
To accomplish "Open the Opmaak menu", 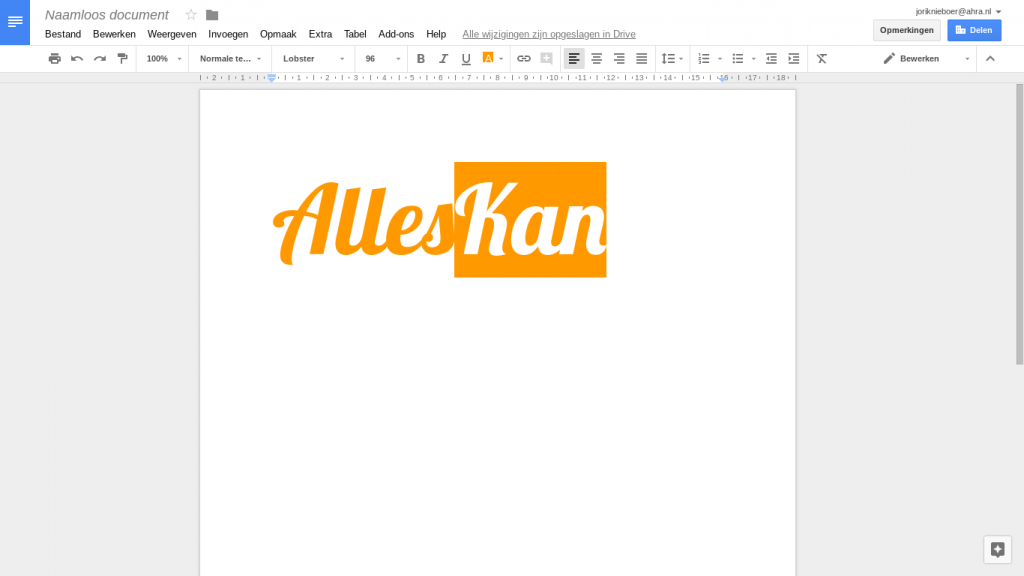I will pyautogui.click(x=278, y=34).
